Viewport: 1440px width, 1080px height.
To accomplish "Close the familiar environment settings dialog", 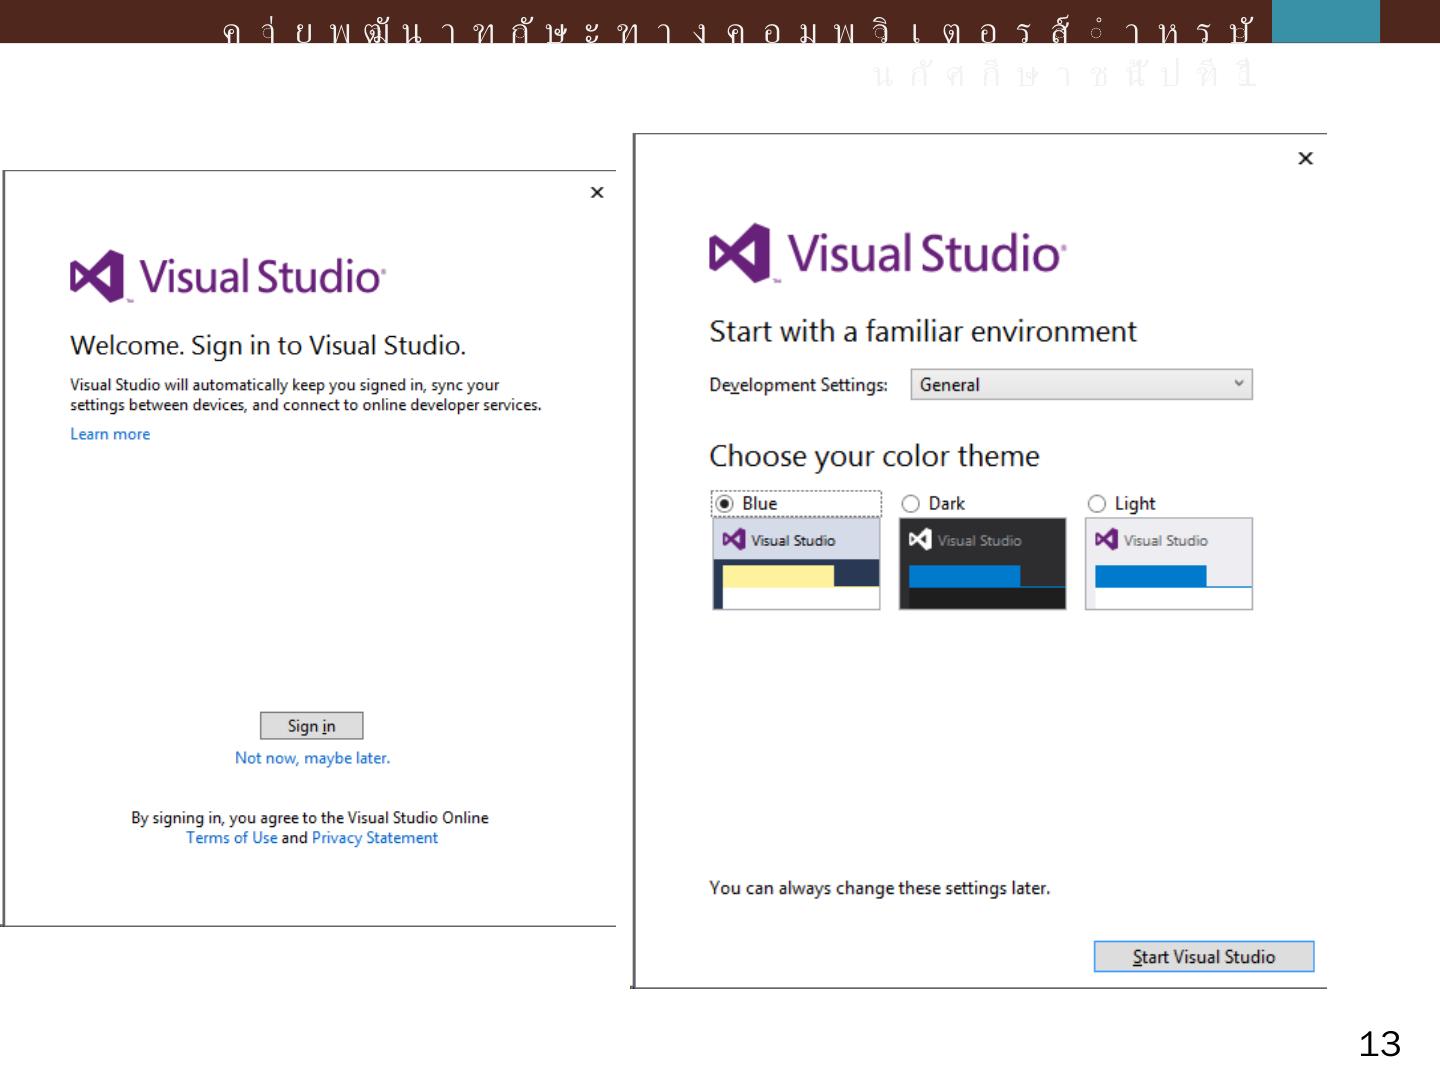I will tap(1305, 158).
